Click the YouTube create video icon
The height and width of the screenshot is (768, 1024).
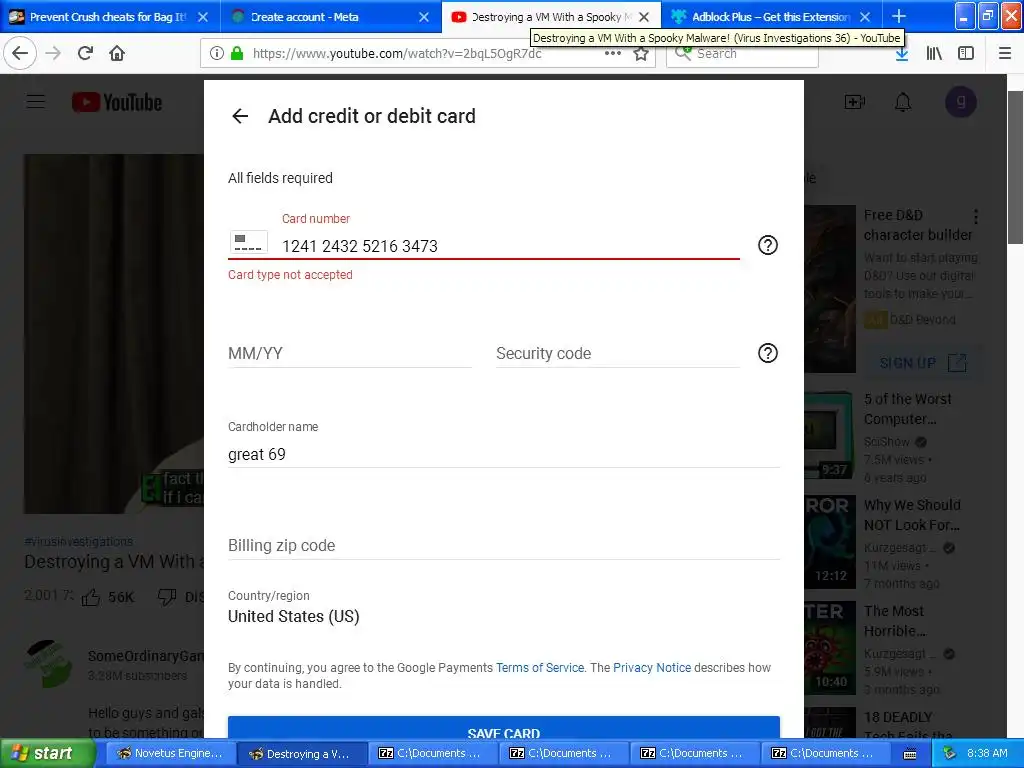(854, 102)
